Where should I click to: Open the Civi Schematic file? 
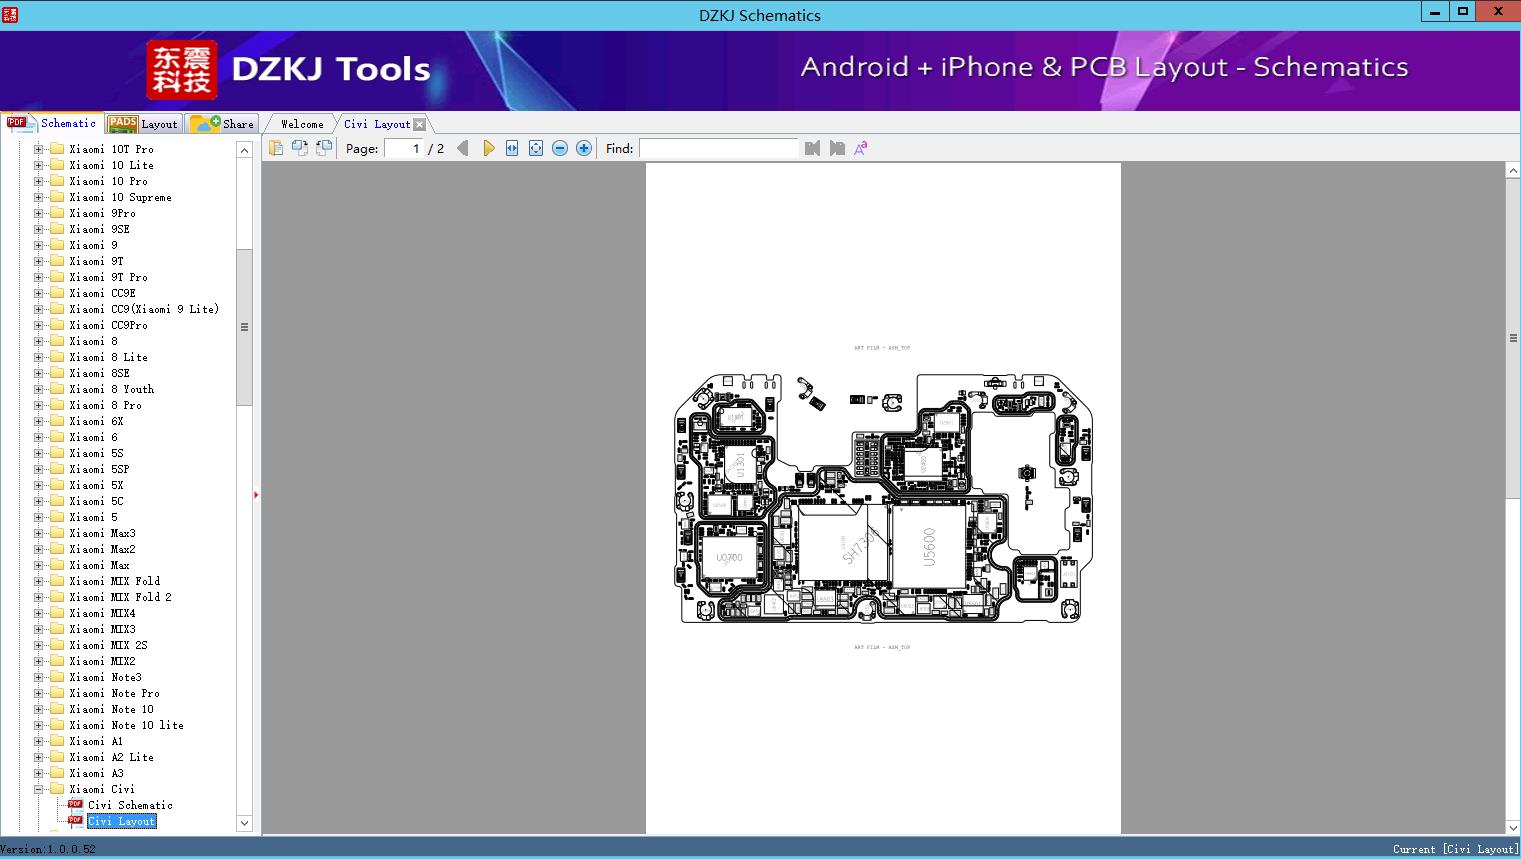coord(130,805)
